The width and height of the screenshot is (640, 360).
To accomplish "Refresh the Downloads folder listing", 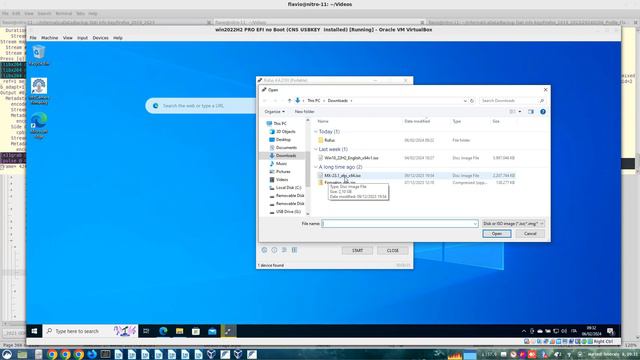I will 472,100.
